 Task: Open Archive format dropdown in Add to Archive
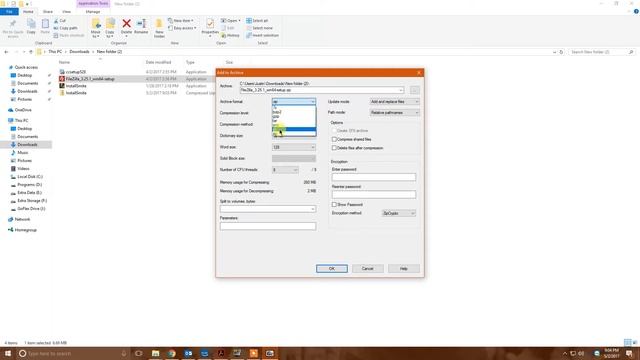294,102
